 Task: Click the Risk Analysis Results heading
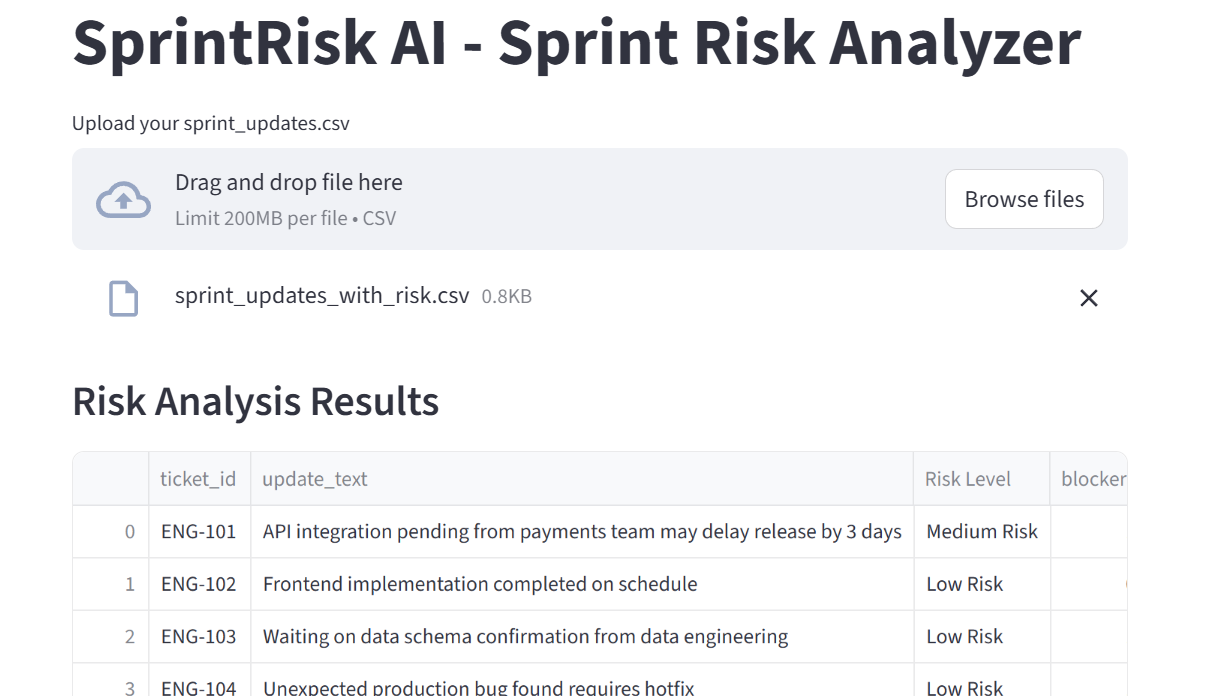coord(256,401)
